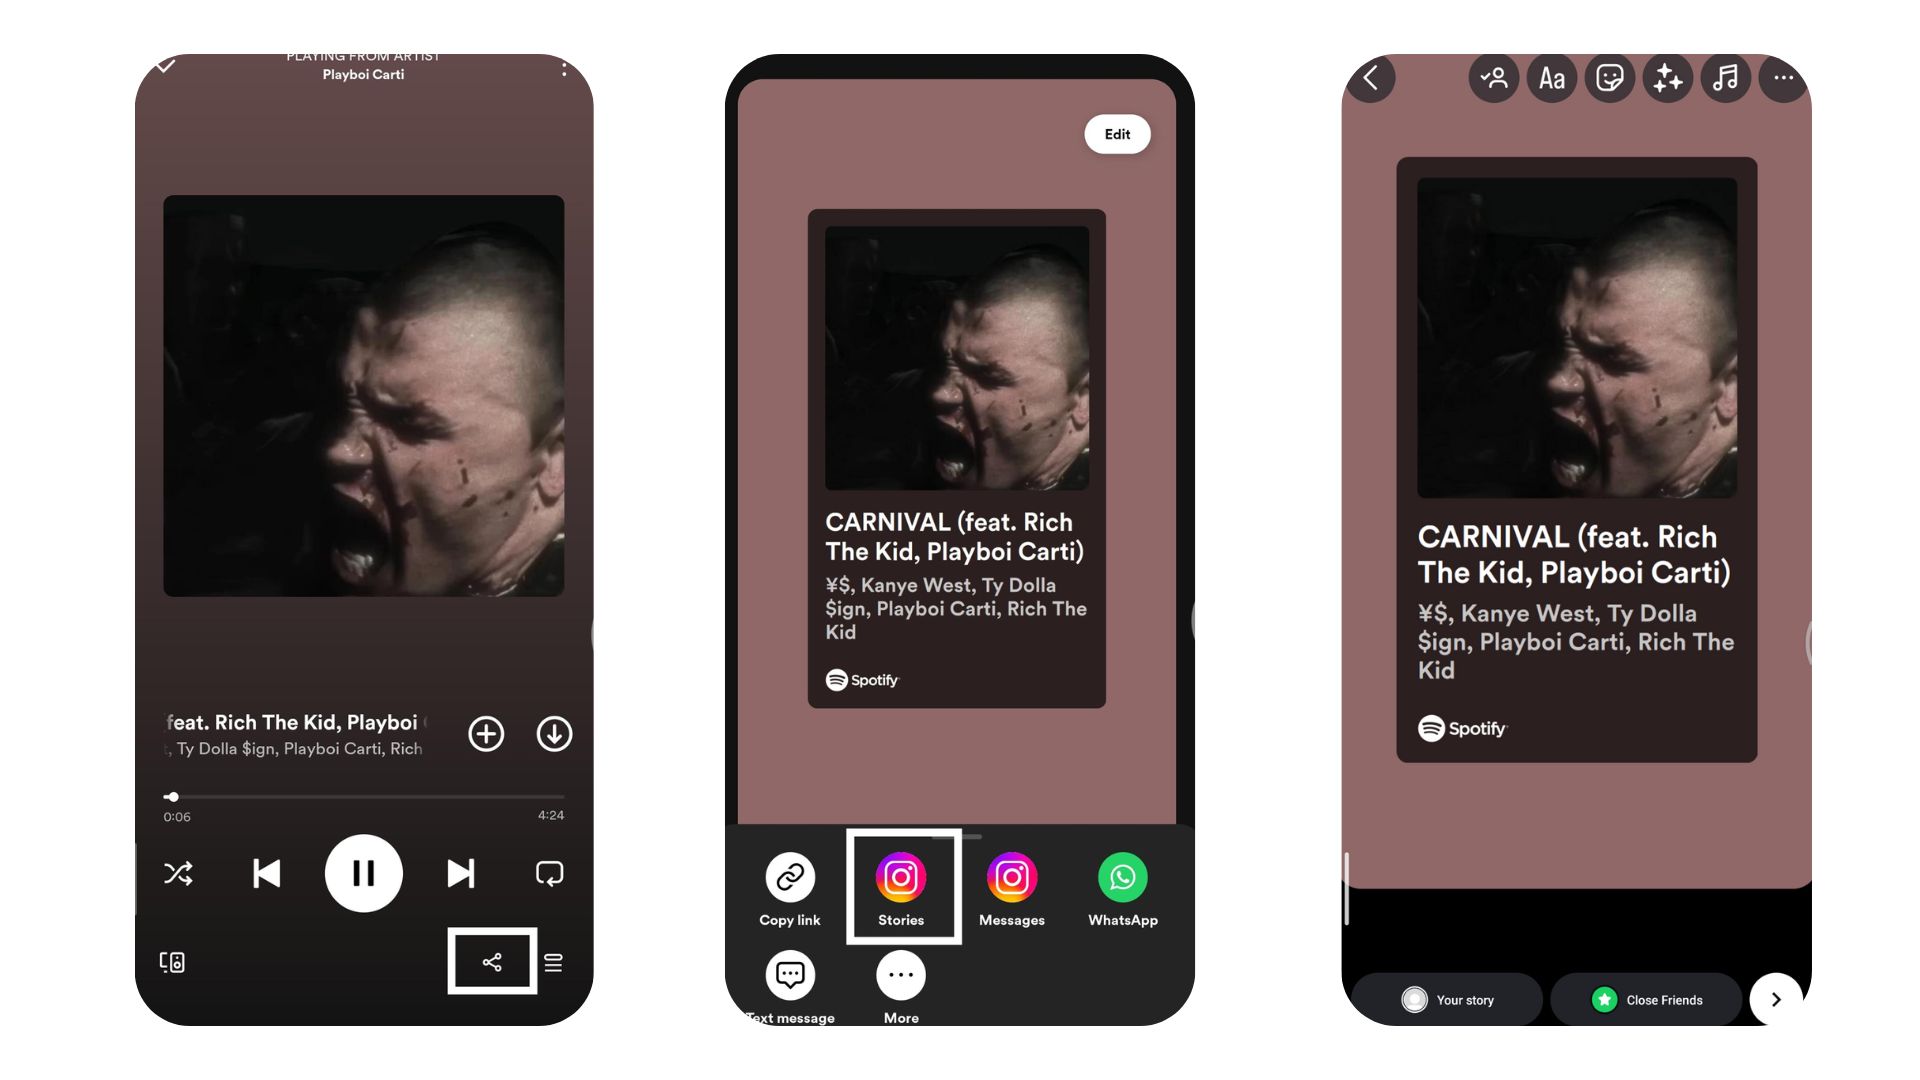Tap the pause playback button
Viewport: 1920px width, 1080px height.
(x=364, y=873)
